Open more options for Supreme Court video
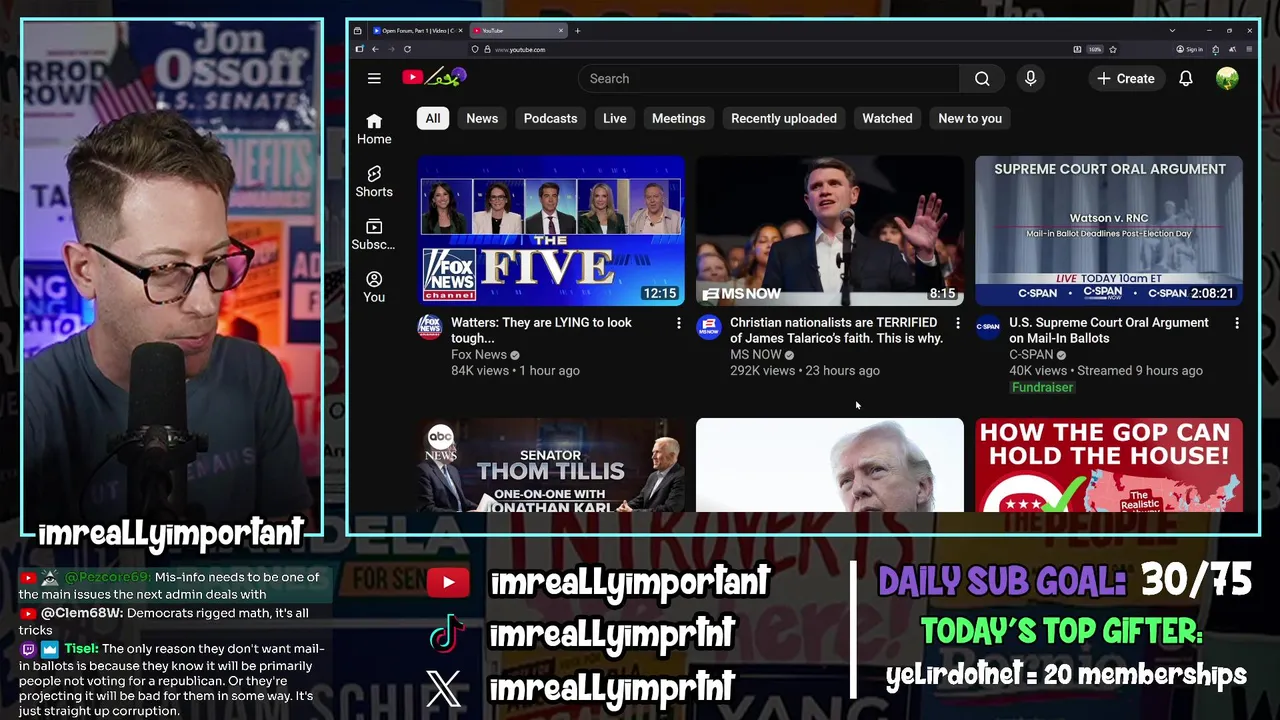This screenshot has width=1280, height=720. 1236,323
